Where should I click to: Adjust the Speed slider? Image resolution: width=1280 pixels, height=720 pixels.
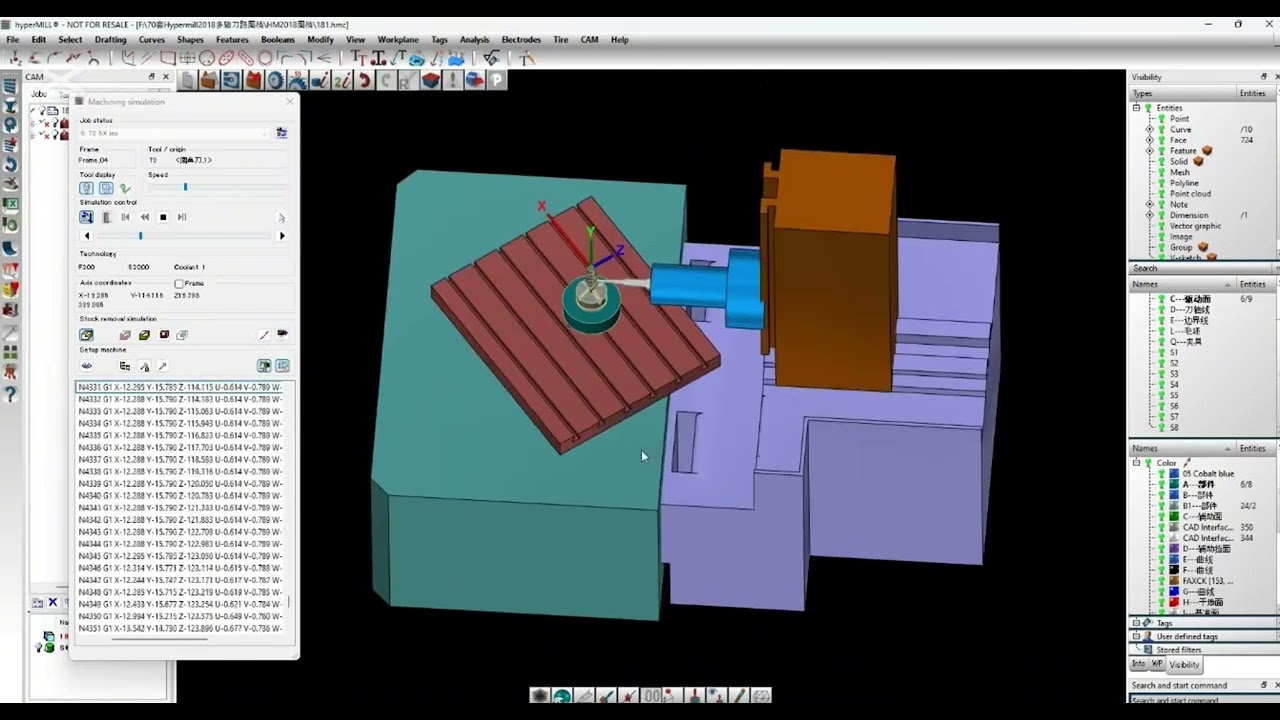(x=185, y=187)
